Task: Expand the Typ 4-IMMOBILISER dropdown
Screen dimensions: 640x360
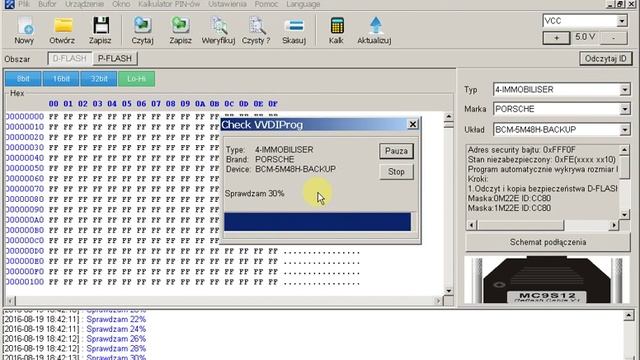Action: pyautogui.click(x=625, y=89)
